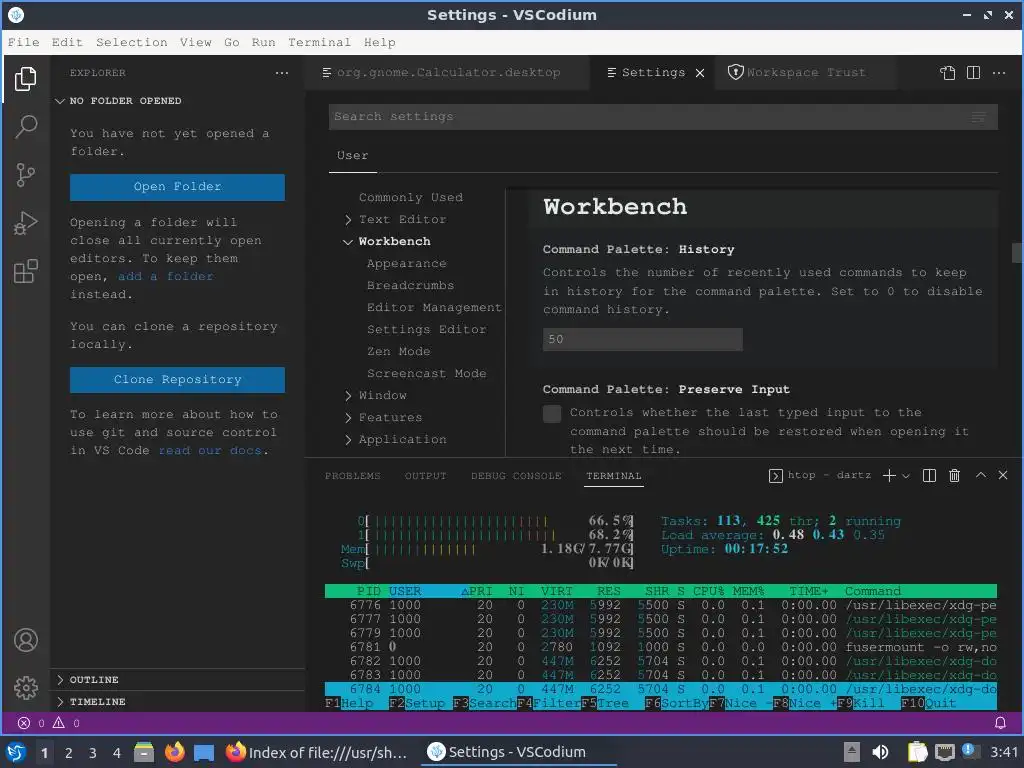This screenshot has width=1024, height=768.
Task: Expand Features settings category
Action: [x=390, y=417]
